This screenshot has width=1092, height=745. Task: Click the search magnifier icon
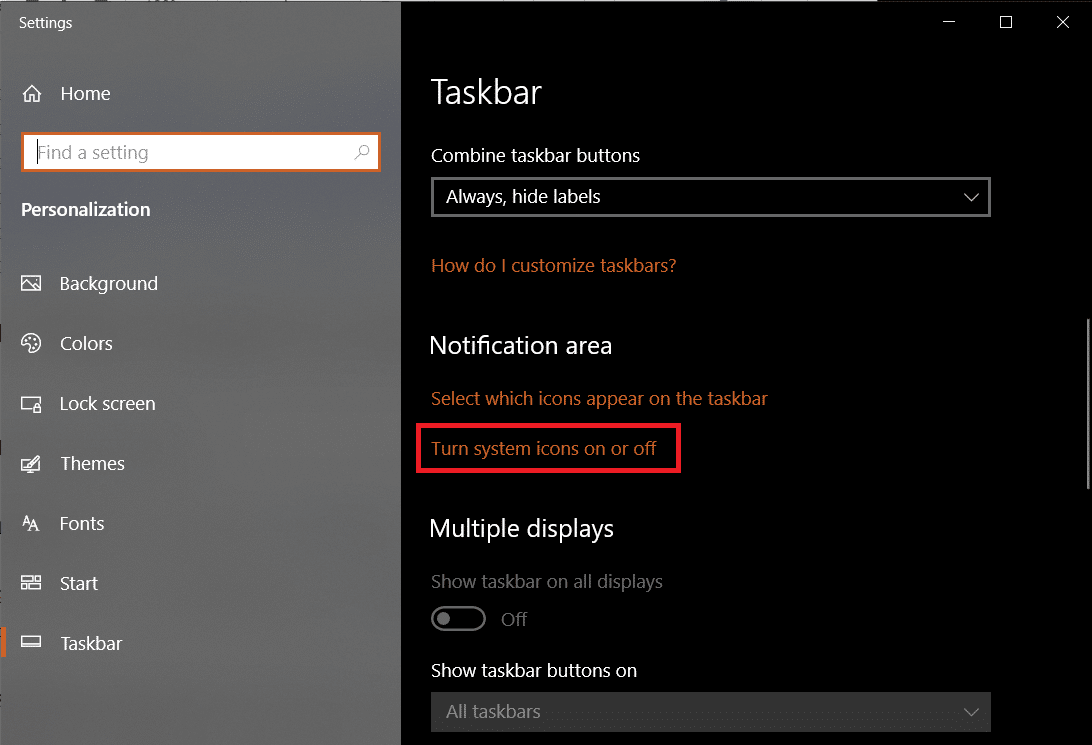coord(362,153)
